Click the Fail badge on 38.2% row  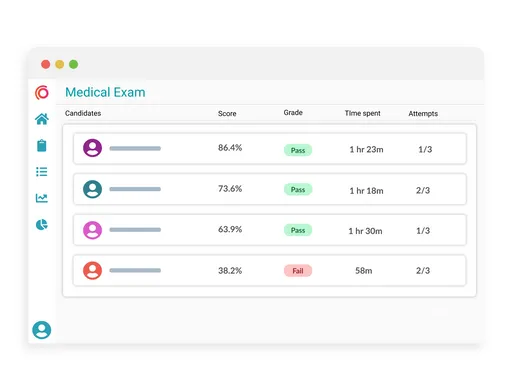298,271
